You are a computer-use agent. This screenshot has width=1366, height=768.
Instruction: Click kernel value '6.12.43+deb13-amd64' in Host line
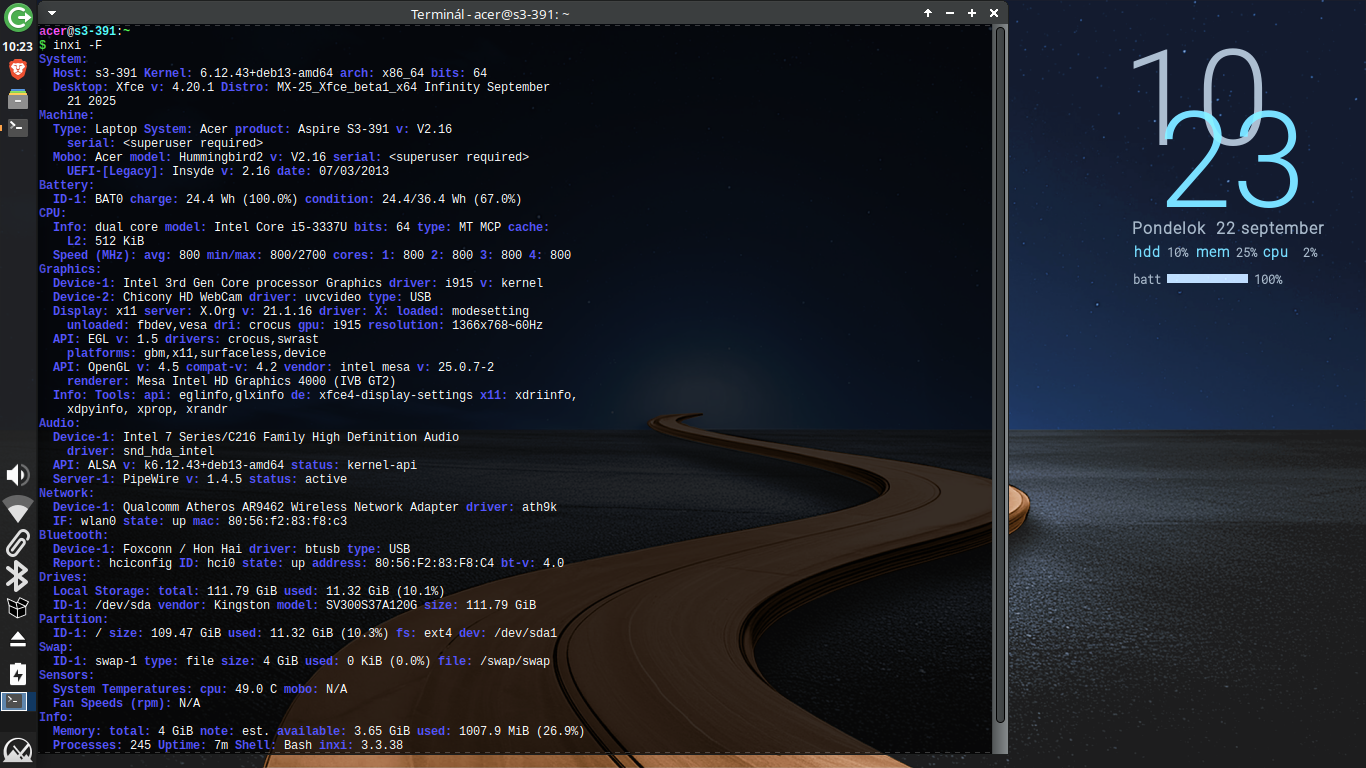click(266, 73)
